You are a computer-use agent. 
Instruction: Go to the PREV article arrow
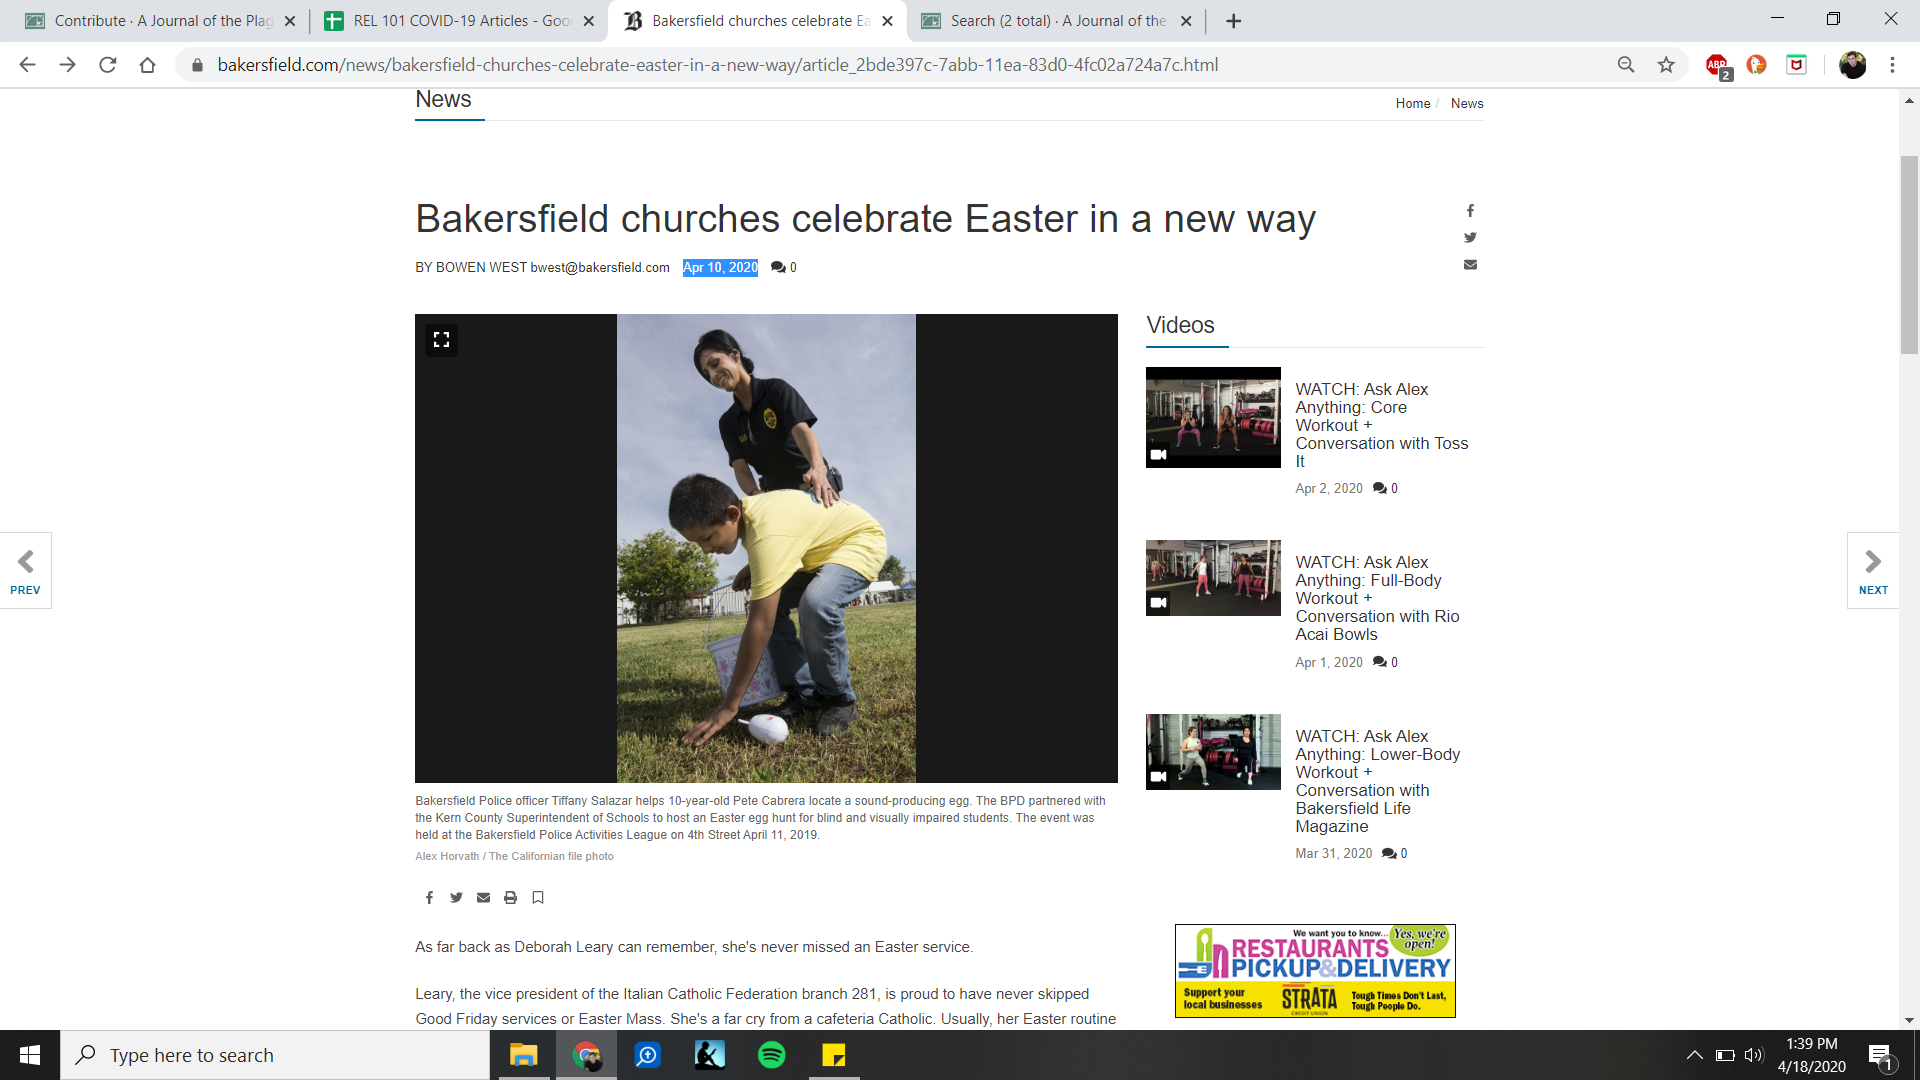click(x=26, y=571)
